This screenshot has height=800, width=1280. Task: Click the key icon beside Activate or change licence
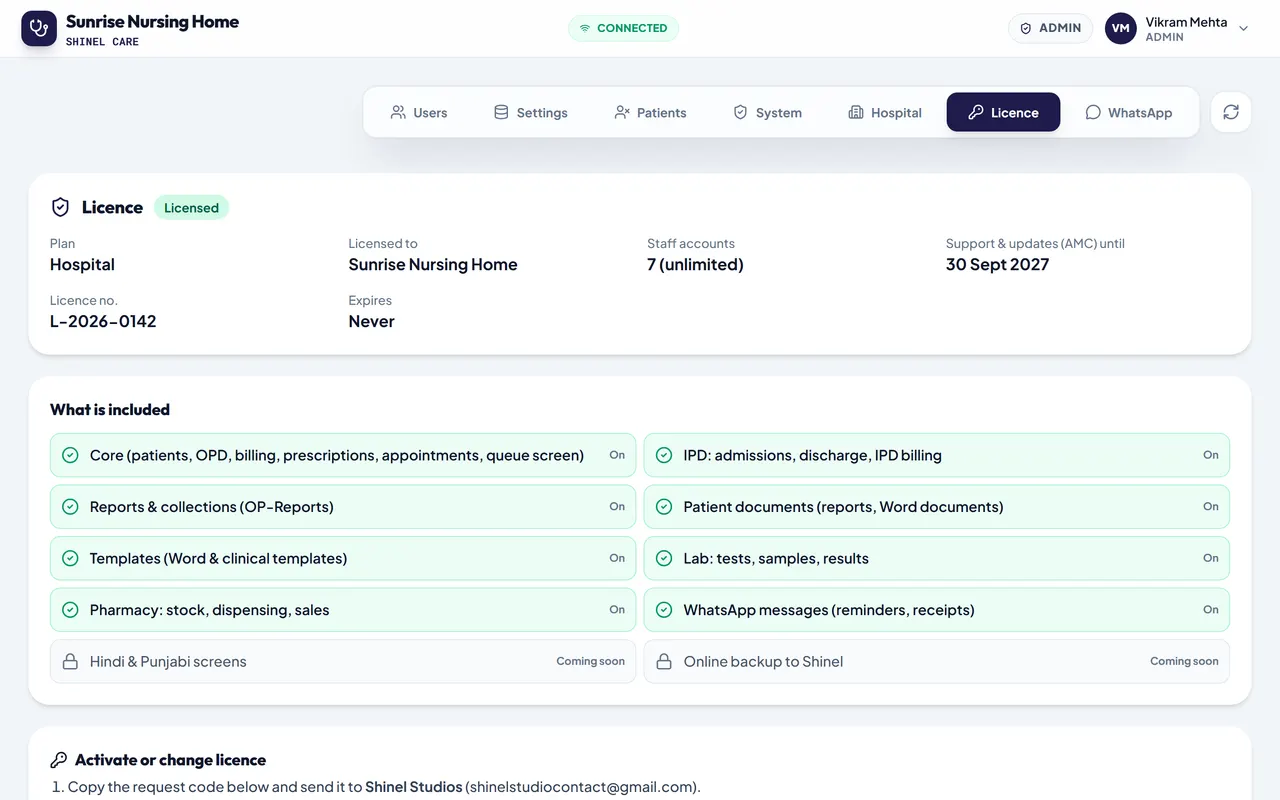click(x=59, y=760)
